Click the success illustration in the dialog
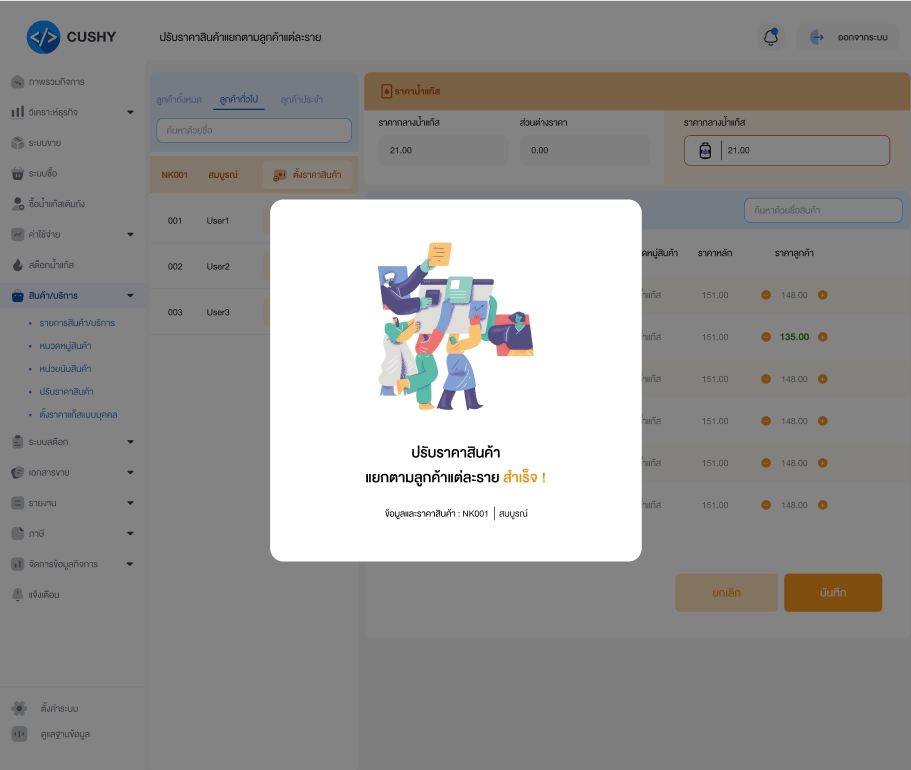911x770 pixels. (x=456, y=326)
